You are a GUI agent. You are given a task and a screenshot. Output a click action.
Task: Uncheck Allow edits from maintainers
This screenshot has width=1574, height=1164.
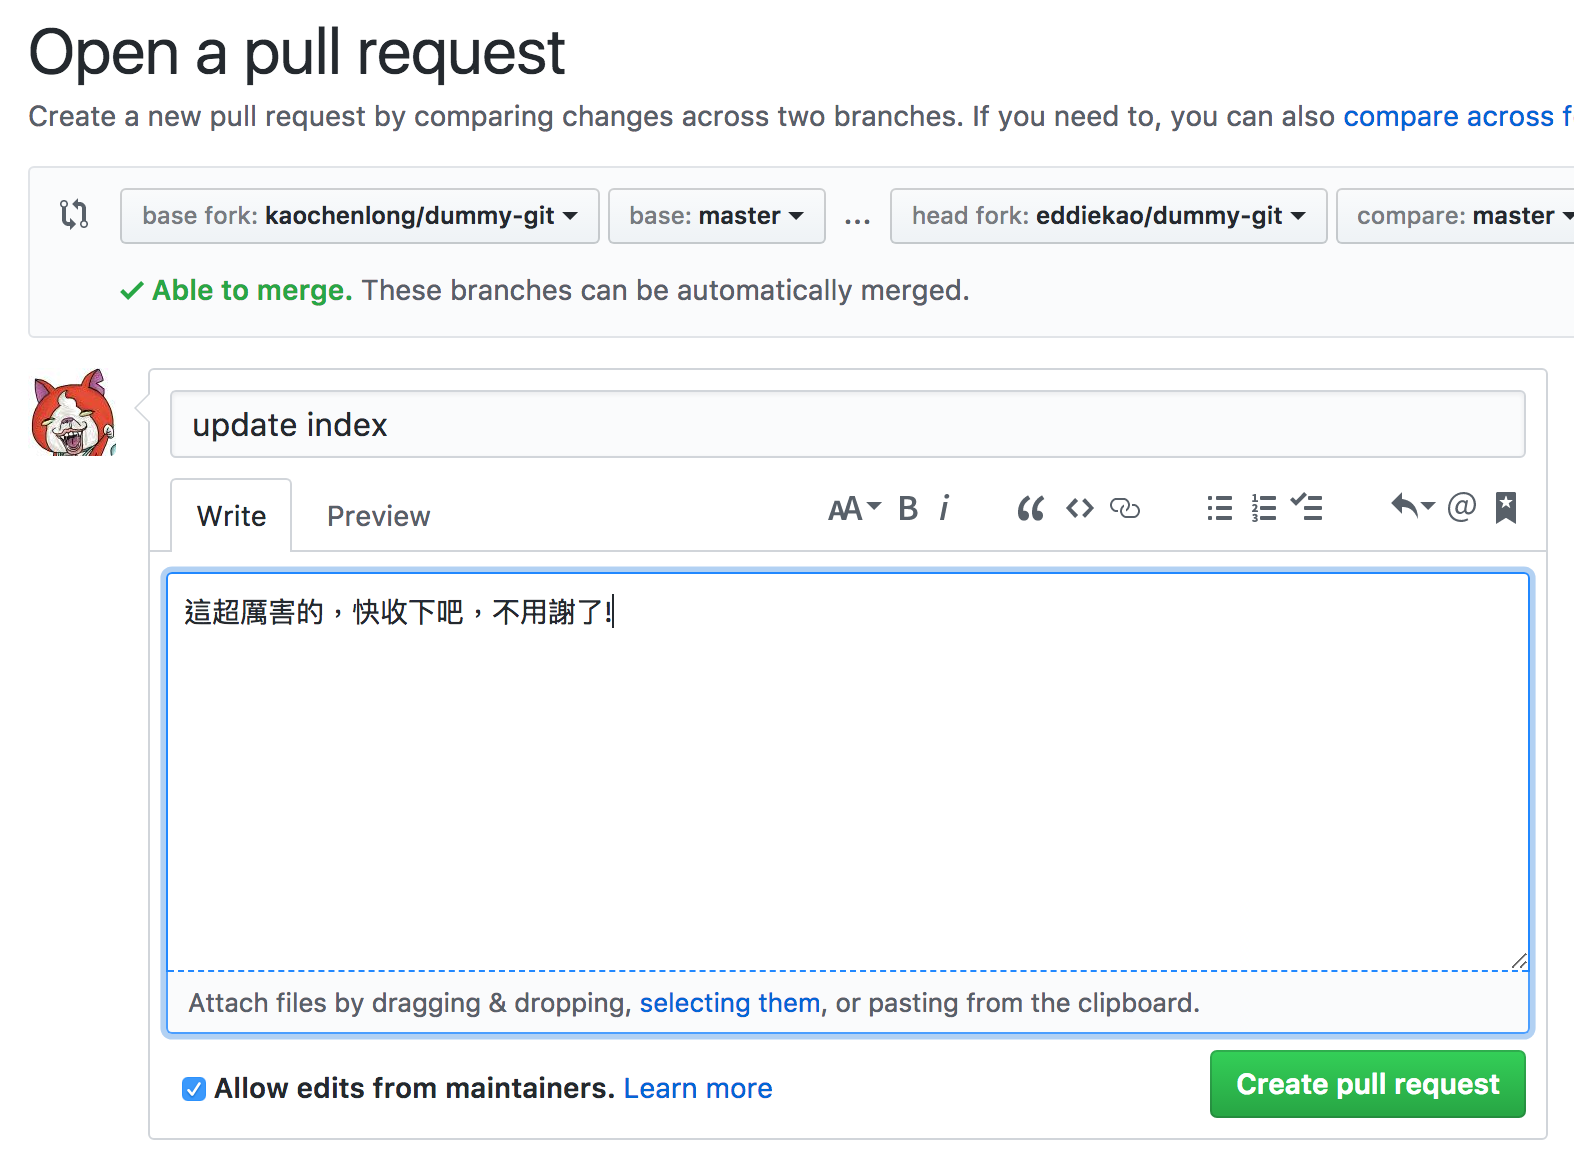click(194, 1089)
